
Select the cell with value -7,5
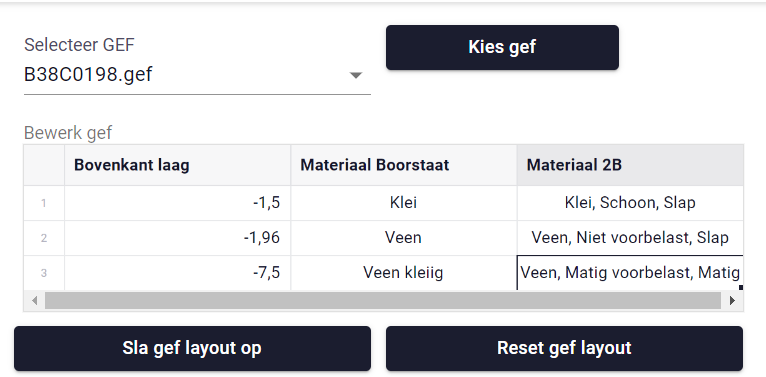(177, 272)
